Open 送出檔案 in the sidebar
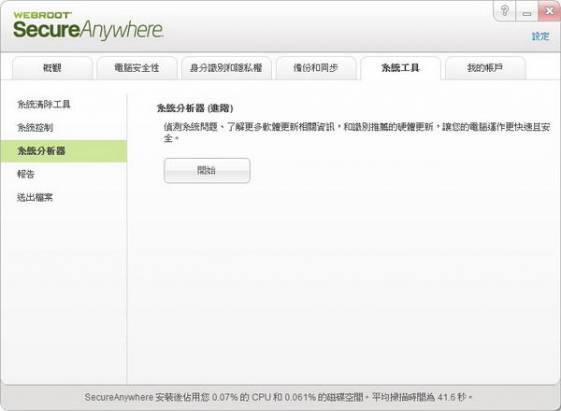Viewport: 561px width, 411px height. coord(35,197)
